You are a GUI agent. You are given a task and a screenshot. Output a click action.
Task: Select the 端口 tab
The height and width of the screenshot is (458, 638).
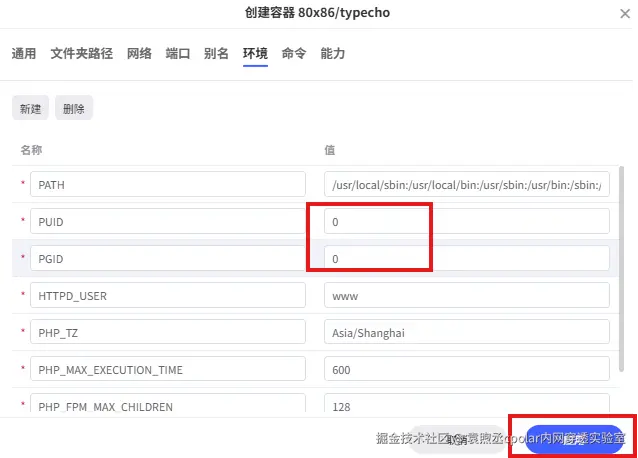[x=178, y=53]
